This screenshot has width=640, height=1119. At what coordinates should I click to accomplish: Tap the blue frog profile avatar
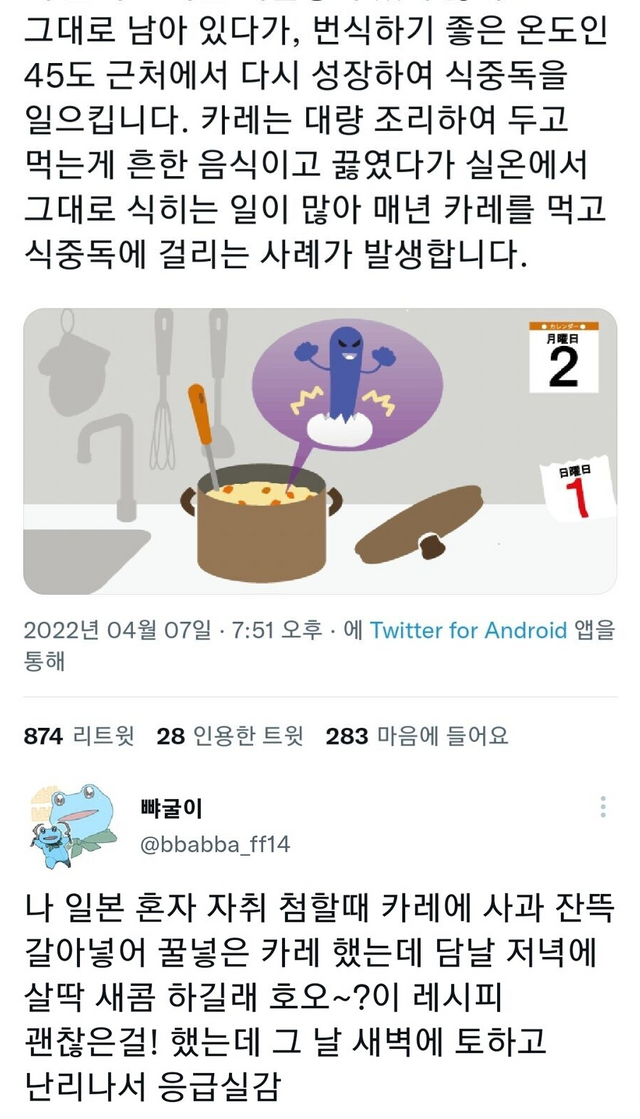pos(71,825)
